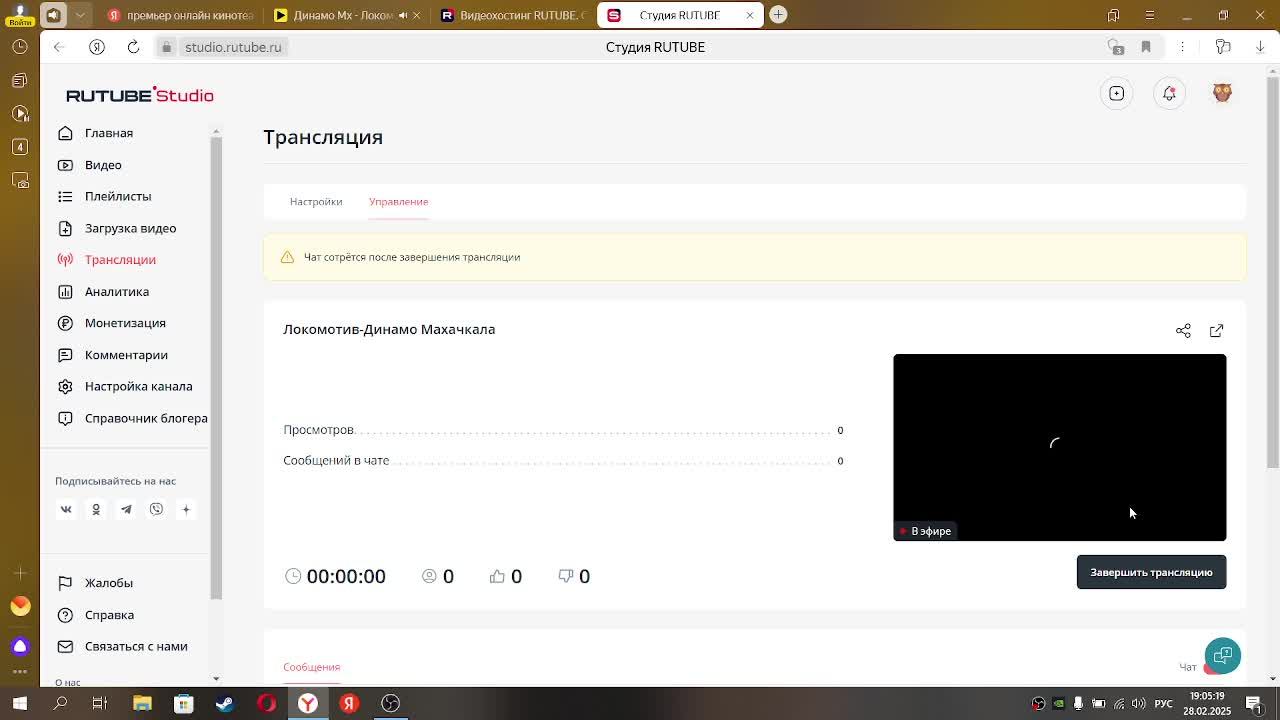Close the Студия RUTUBE browser tab

point(749,15)
